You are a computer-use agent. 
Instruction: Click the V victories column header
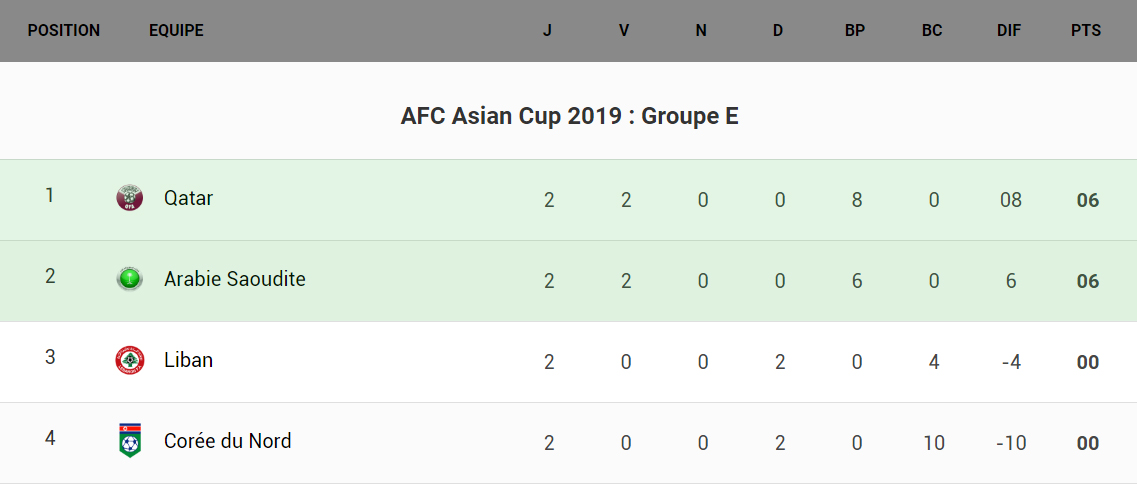click(x=624, y=31)
